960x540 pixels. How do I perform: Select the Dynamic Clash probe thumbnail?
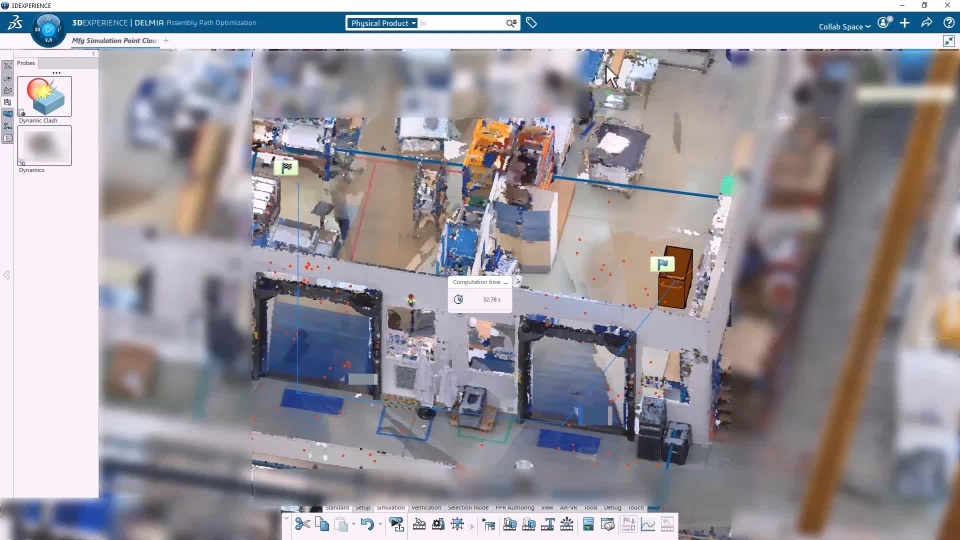[x=44, y=96]
